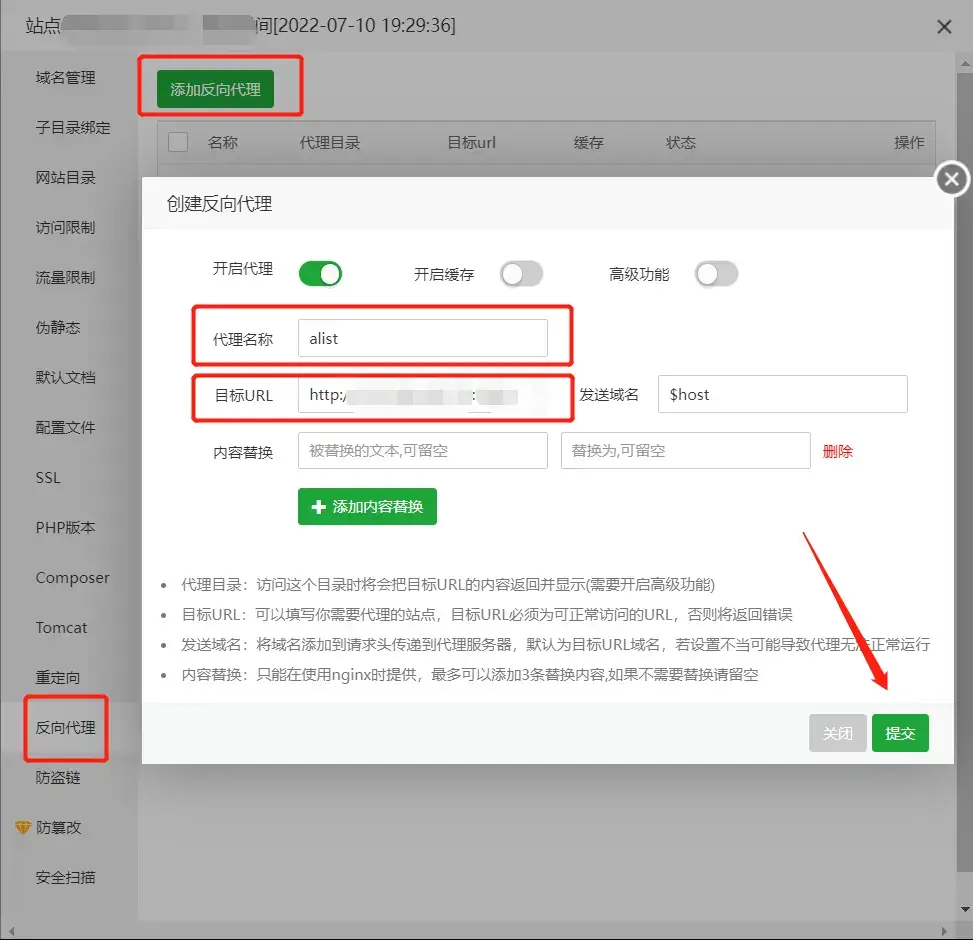Open the 反向代理 sidebar tab

click(x=66, y=728)
